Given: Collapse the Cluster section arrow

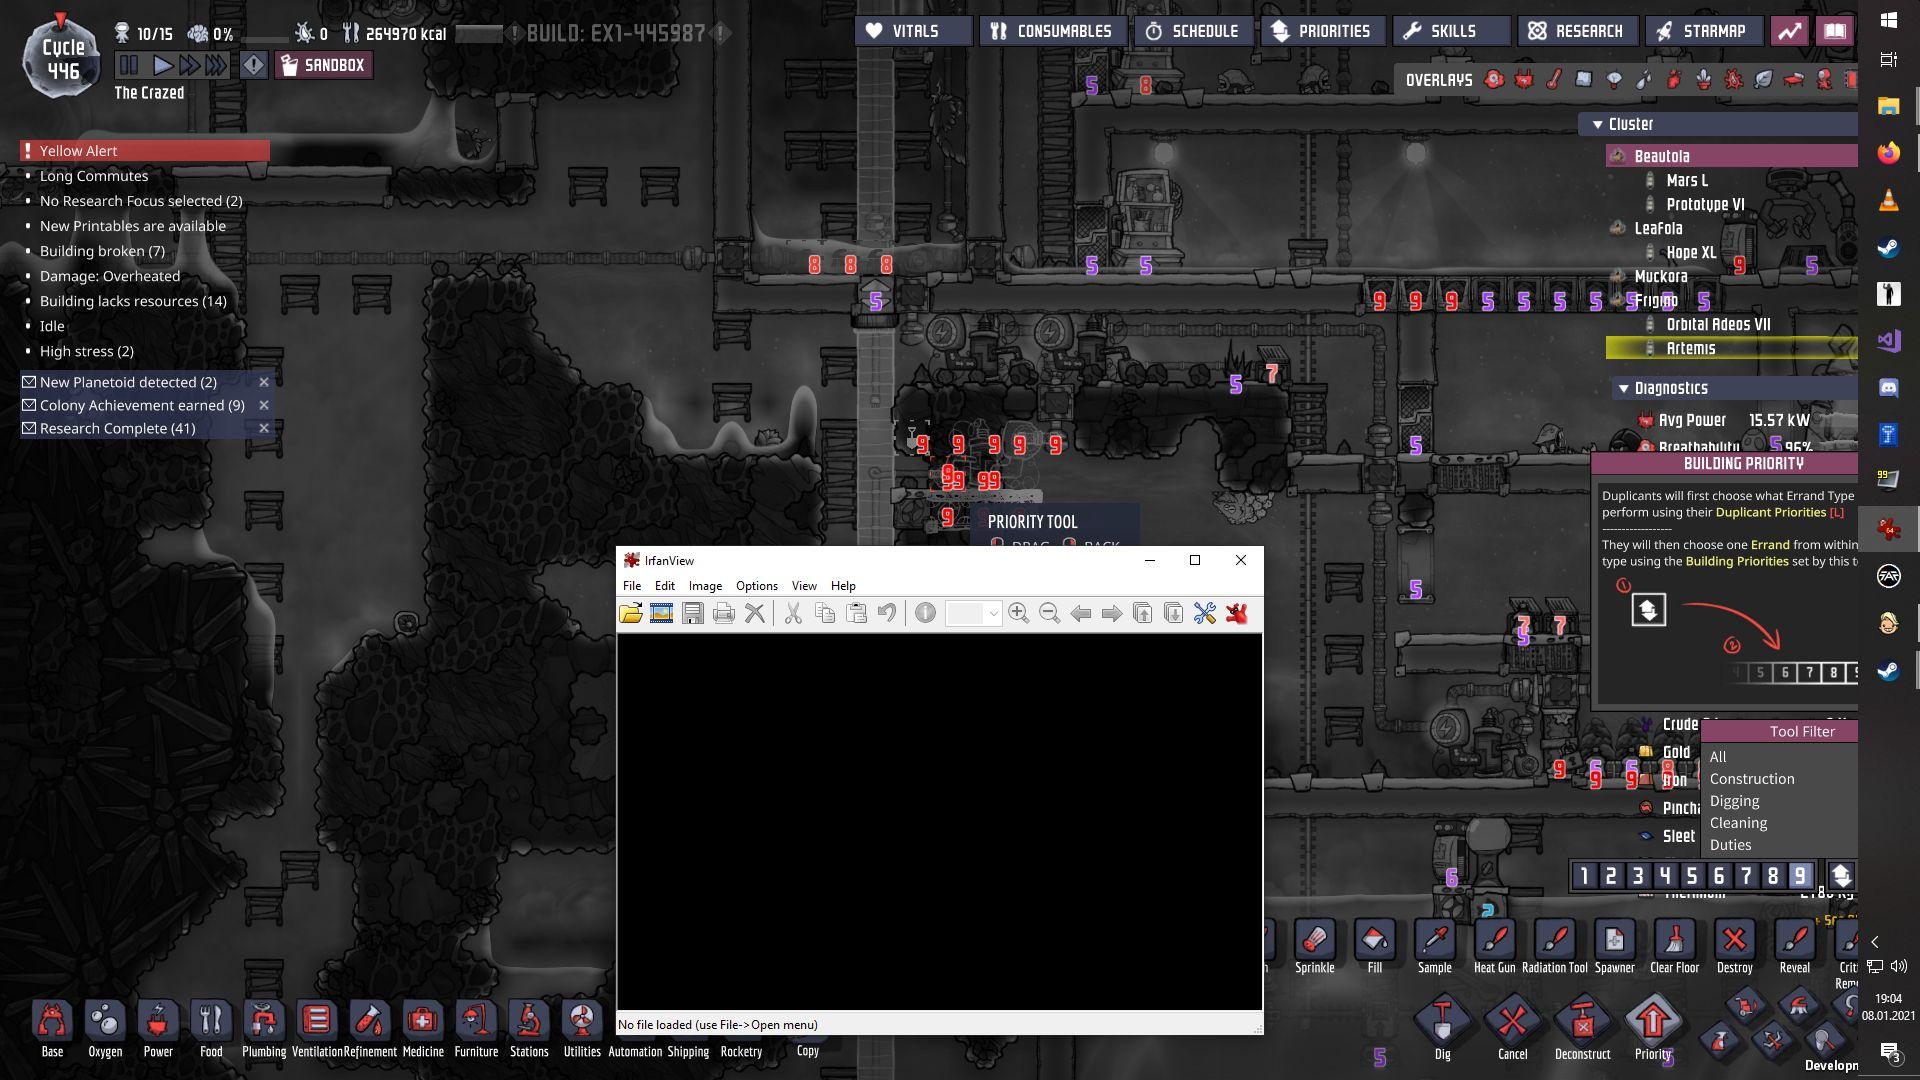Looking at the screenshot, I should coord(1597,124).
